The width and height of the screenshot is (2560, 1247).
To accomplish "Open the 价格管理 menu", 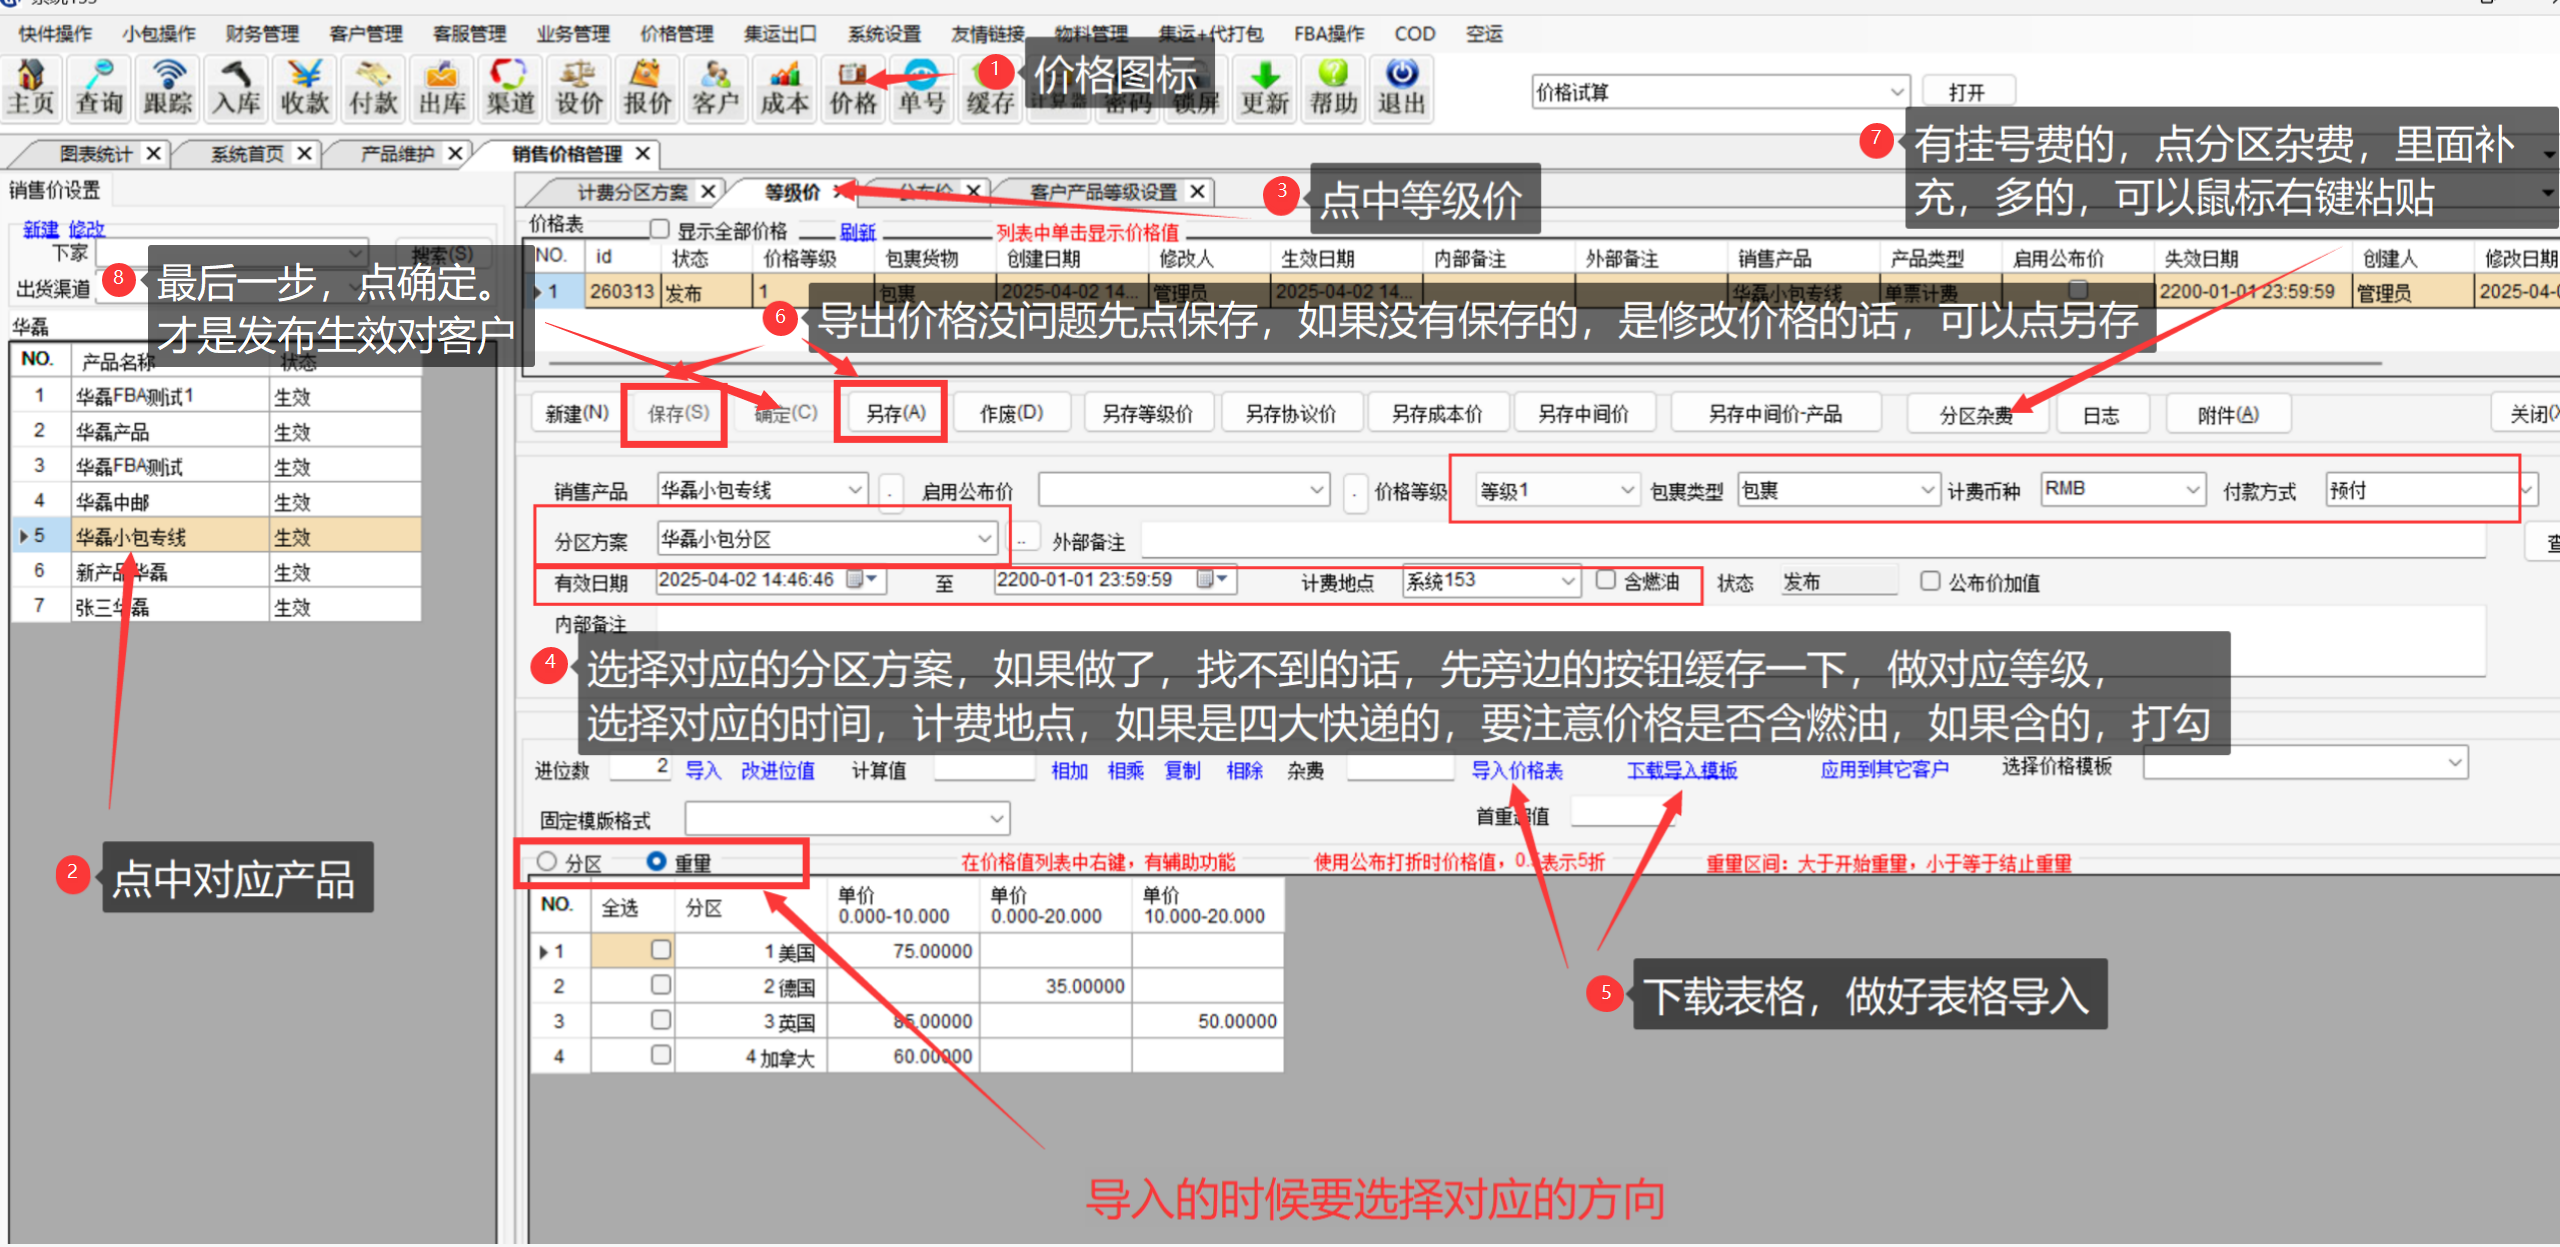I will [676, 34].
